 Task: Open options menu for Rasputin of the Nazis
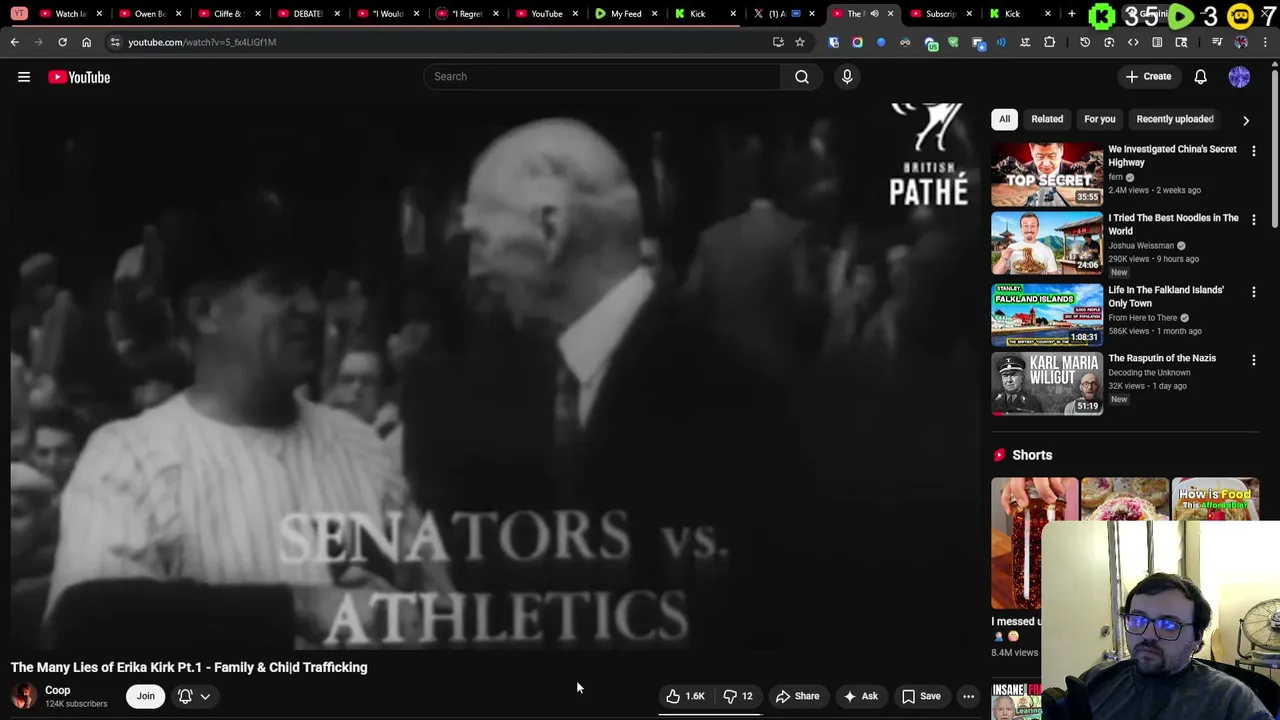[1253, 360]
